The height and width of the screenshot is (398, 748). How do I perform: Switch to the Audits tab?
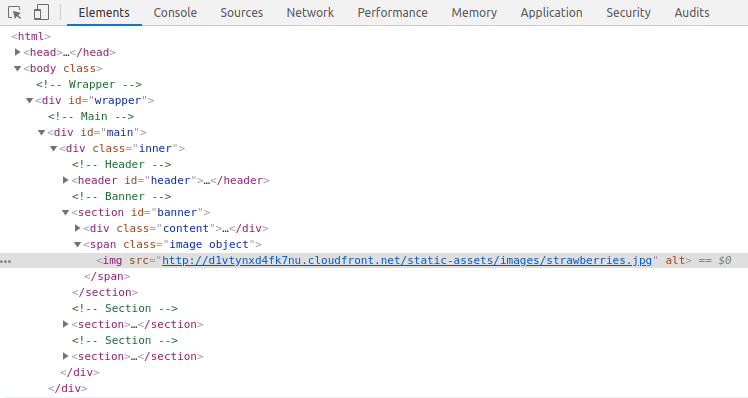[x=692, y=12]
